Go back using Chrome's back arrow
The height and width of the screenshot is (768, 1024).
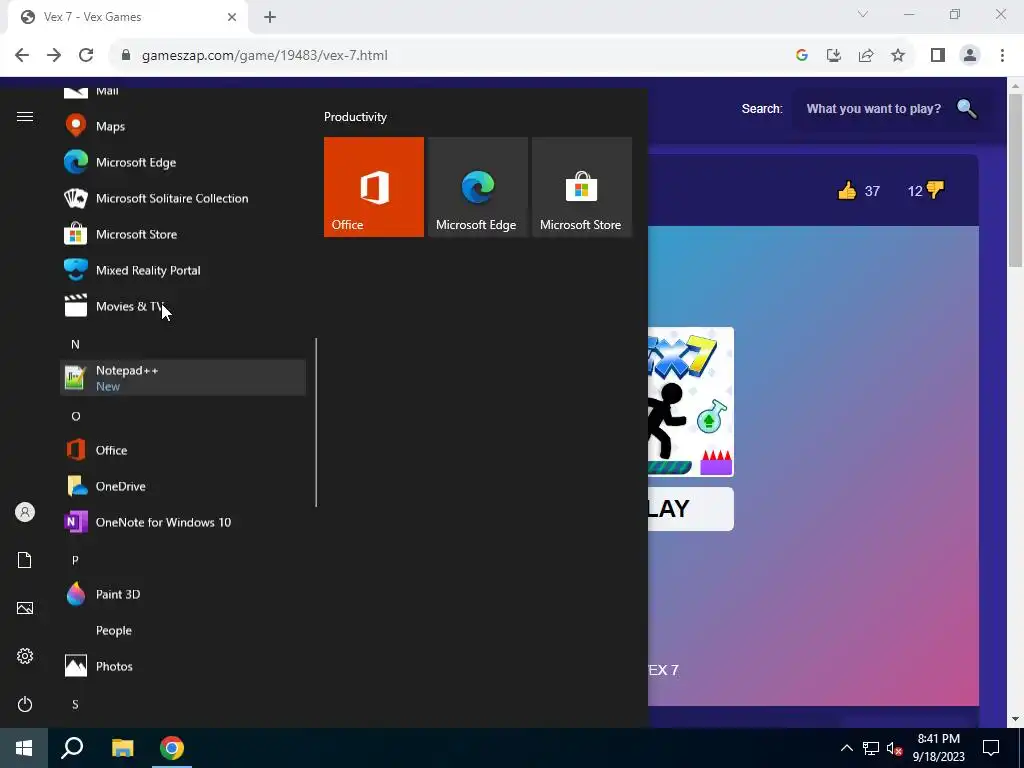(x=22, y=56)
